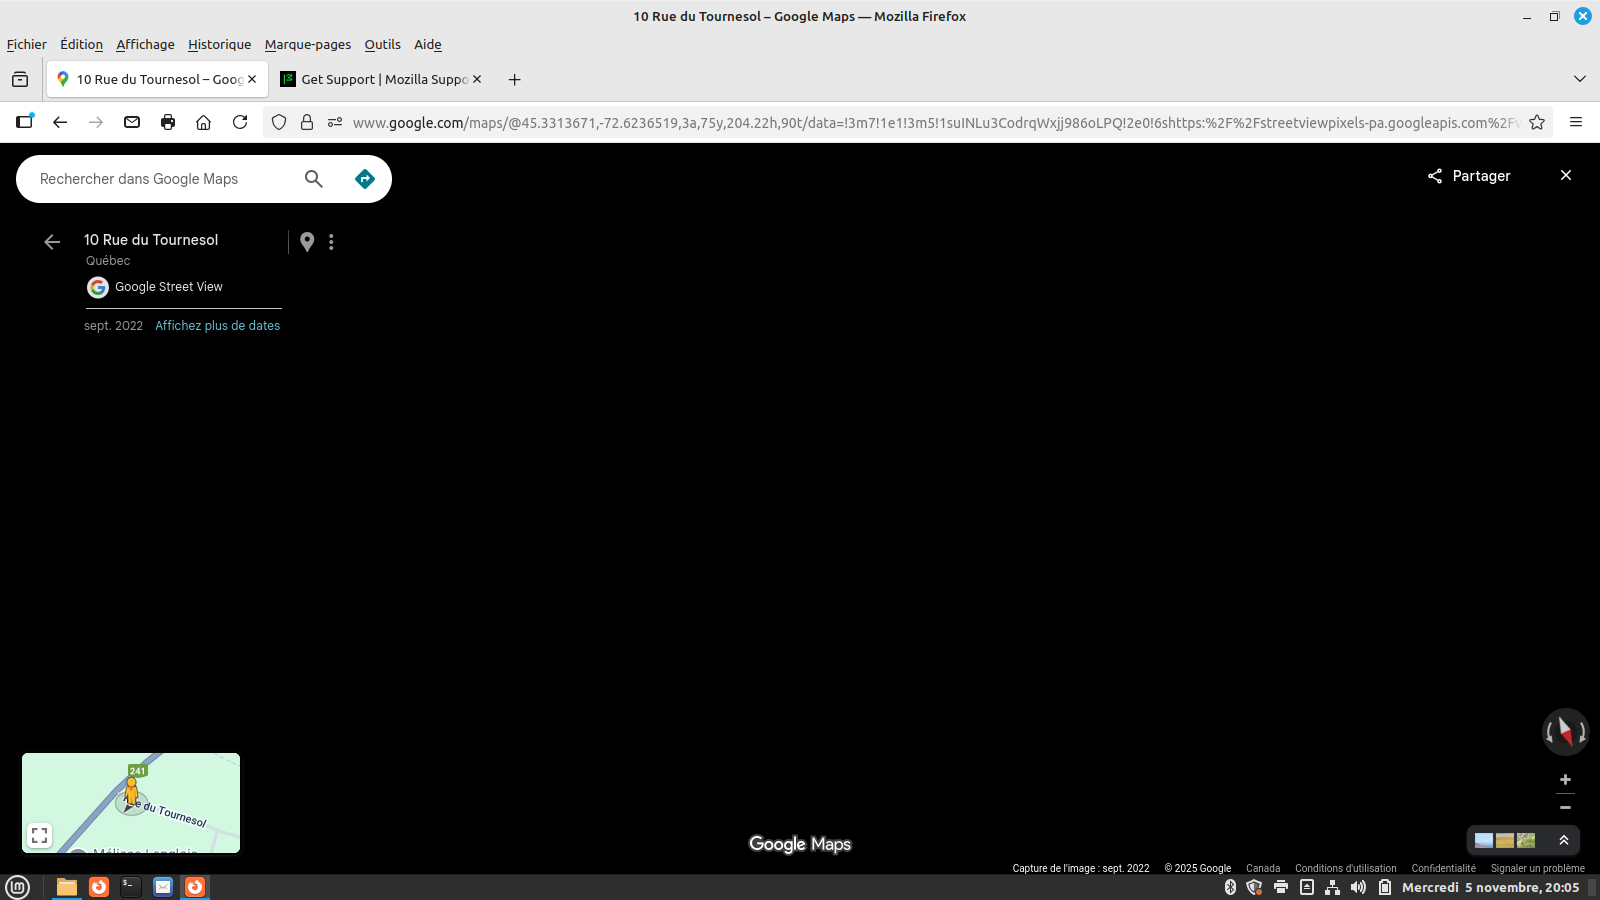Open the Outils menu
1600x900 pixels.
383,45
